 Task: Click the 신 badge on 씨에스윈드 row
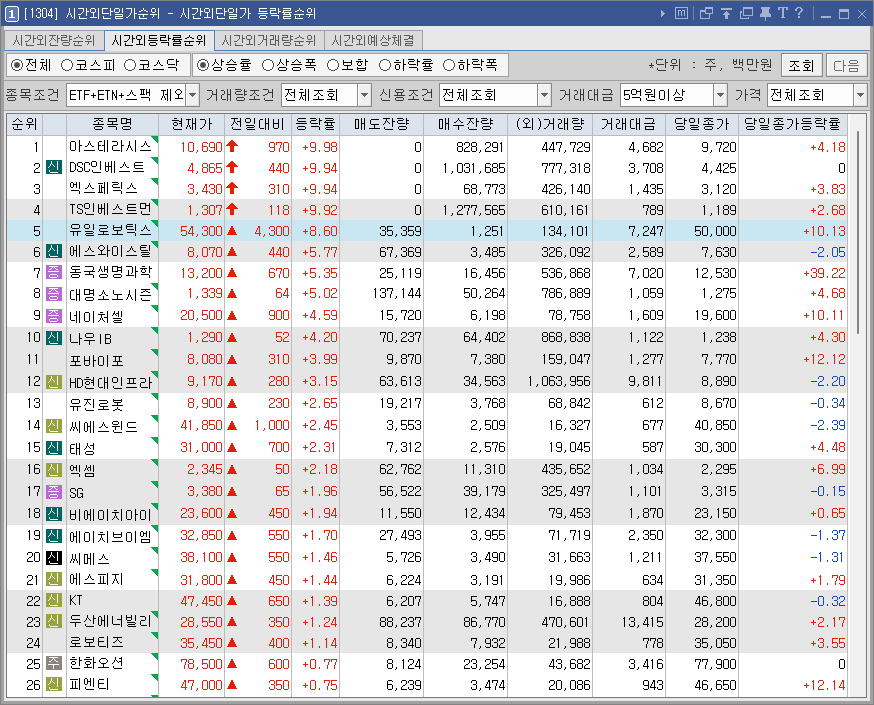tap(54, 425)
